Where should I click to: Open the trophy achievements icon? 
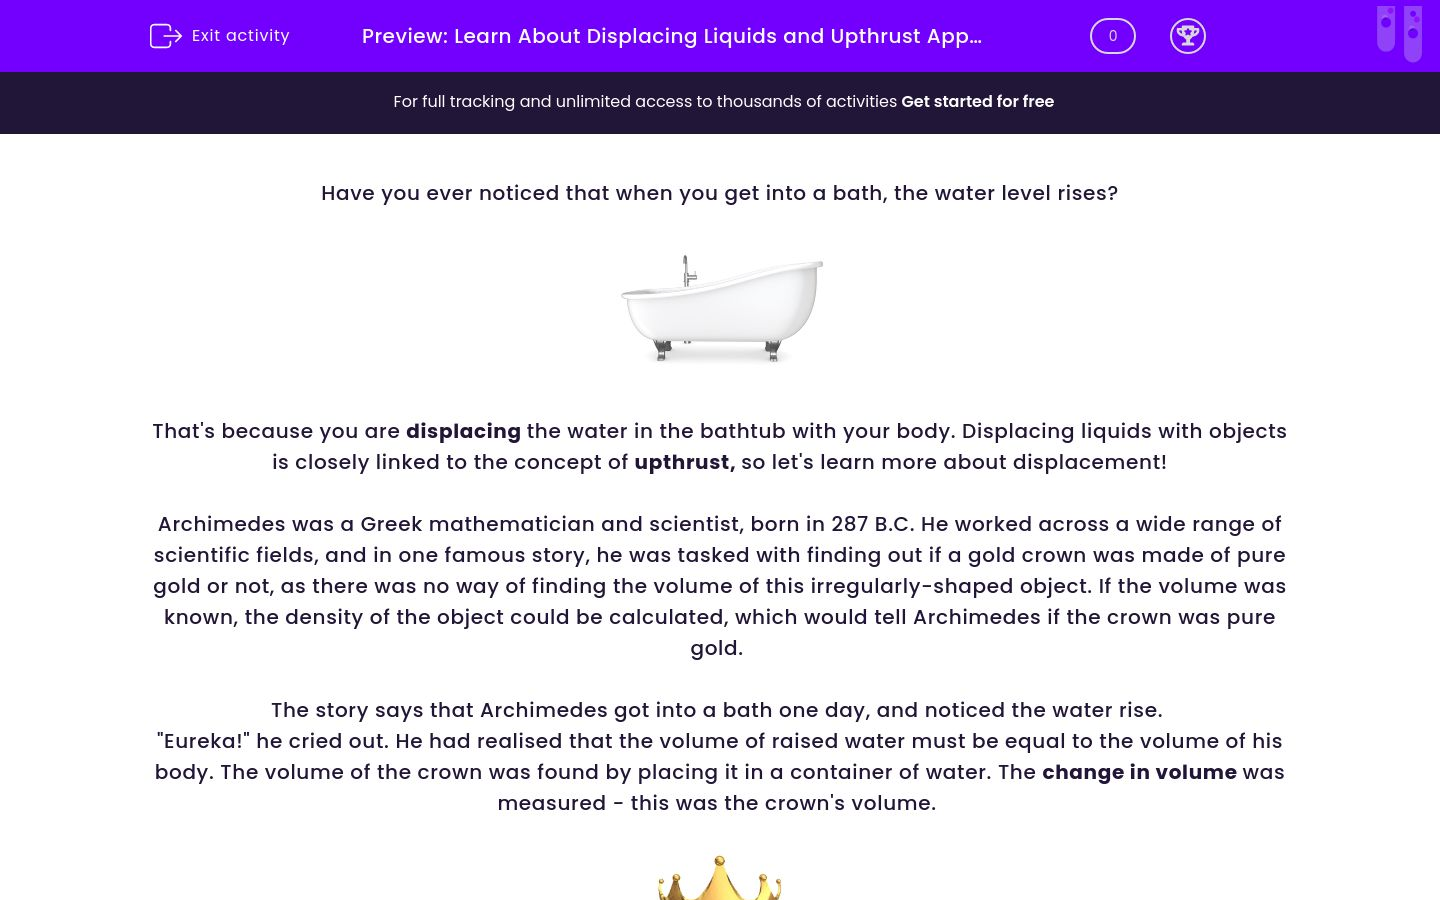1187,36
